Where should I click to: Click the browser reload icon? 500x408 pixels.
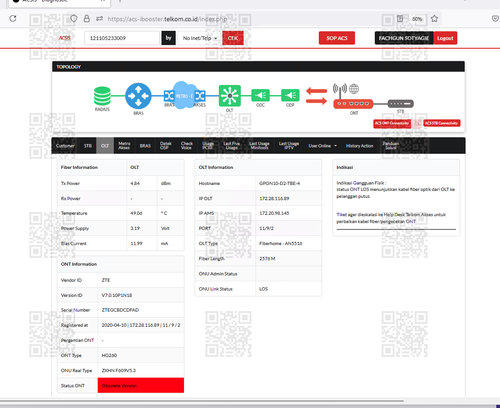[13, 19]
